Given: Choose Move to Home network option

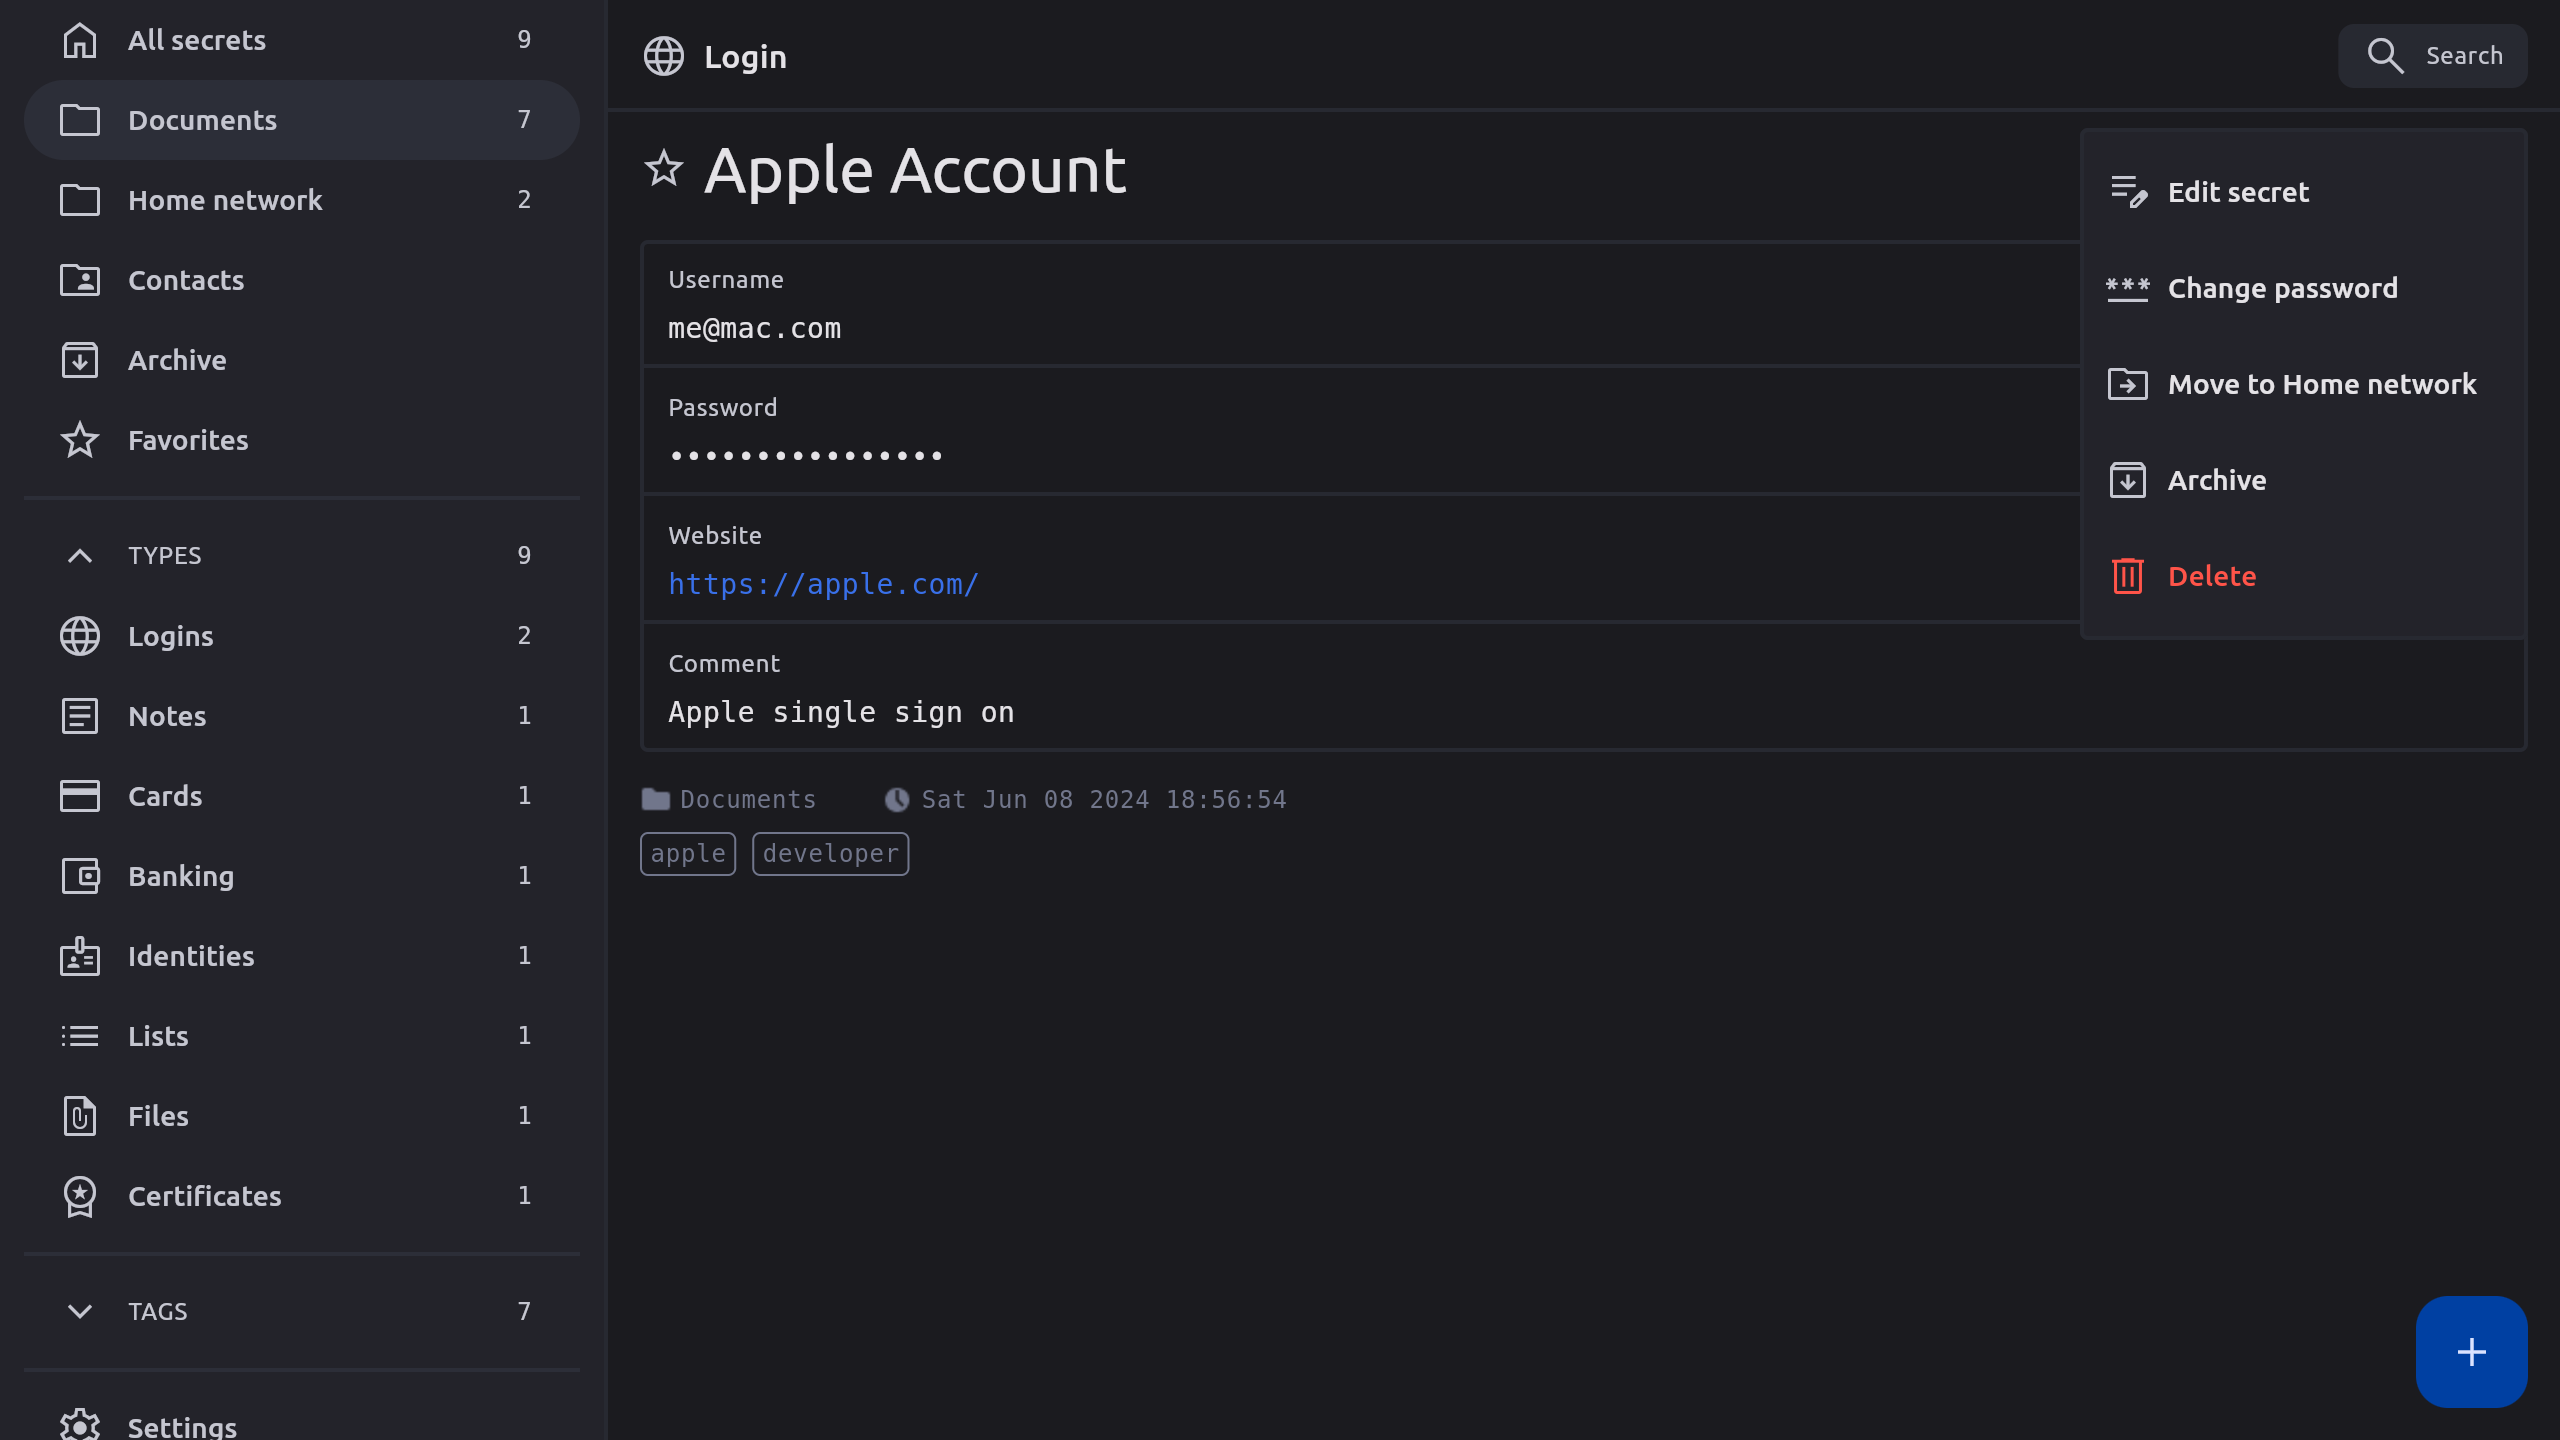Looking at the screenshot, I should 2321,384.
